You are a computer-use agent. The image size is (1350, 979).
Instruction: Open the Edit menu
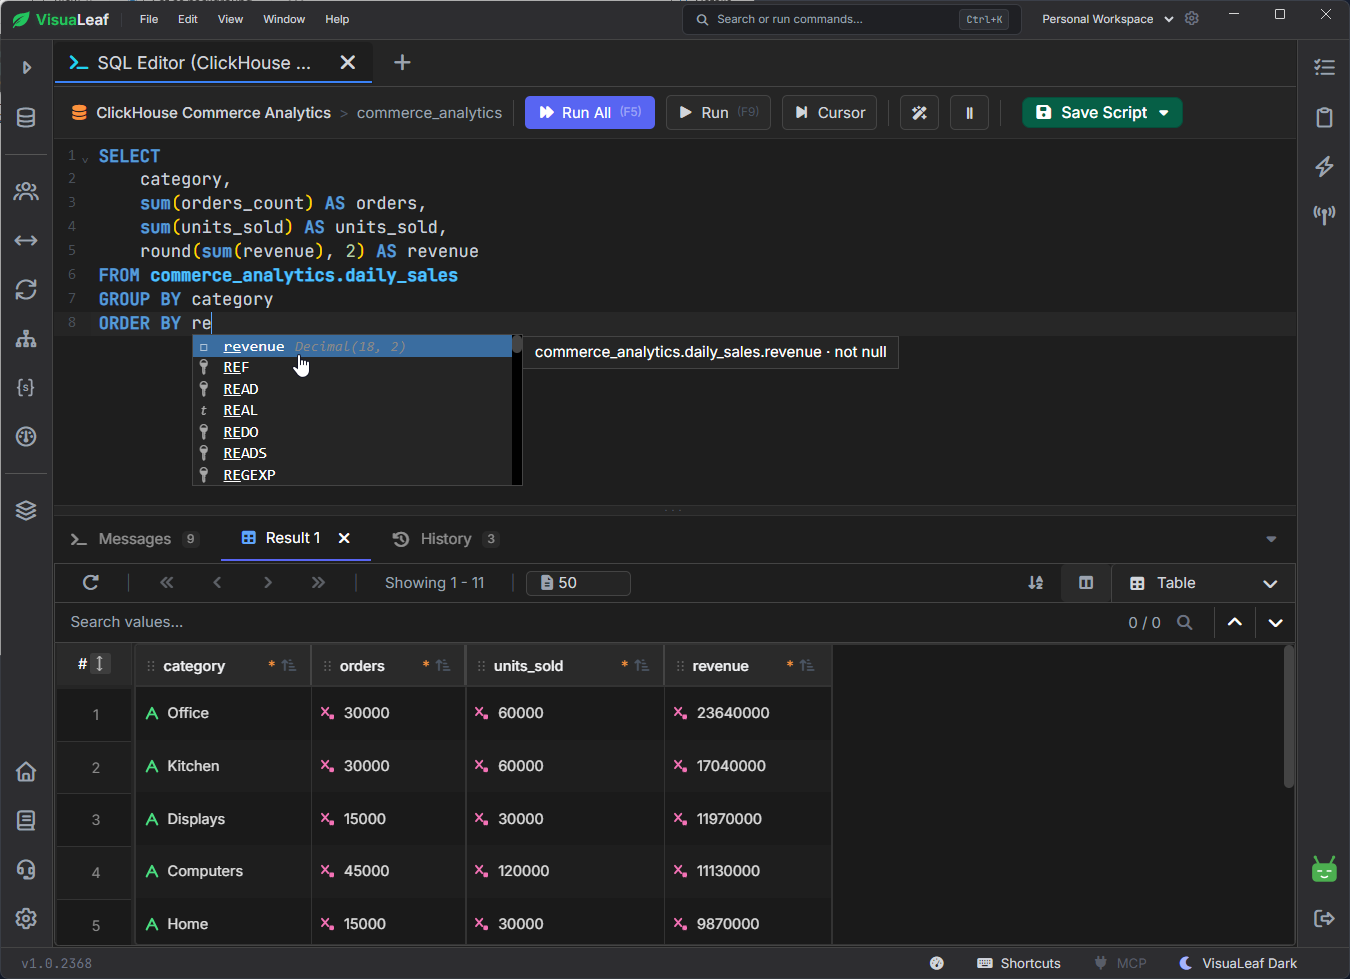(188, 19)
